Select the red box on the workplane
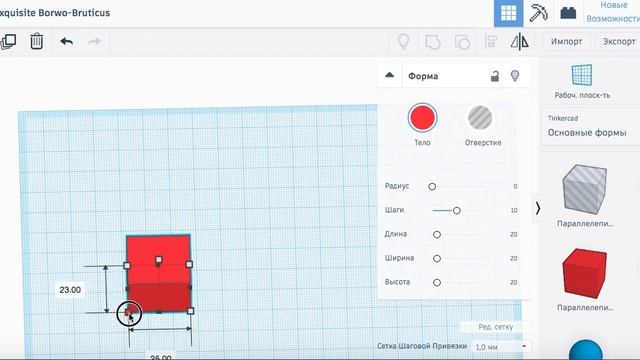Screen dimensions: 640x360 click(x=159, y=273)
